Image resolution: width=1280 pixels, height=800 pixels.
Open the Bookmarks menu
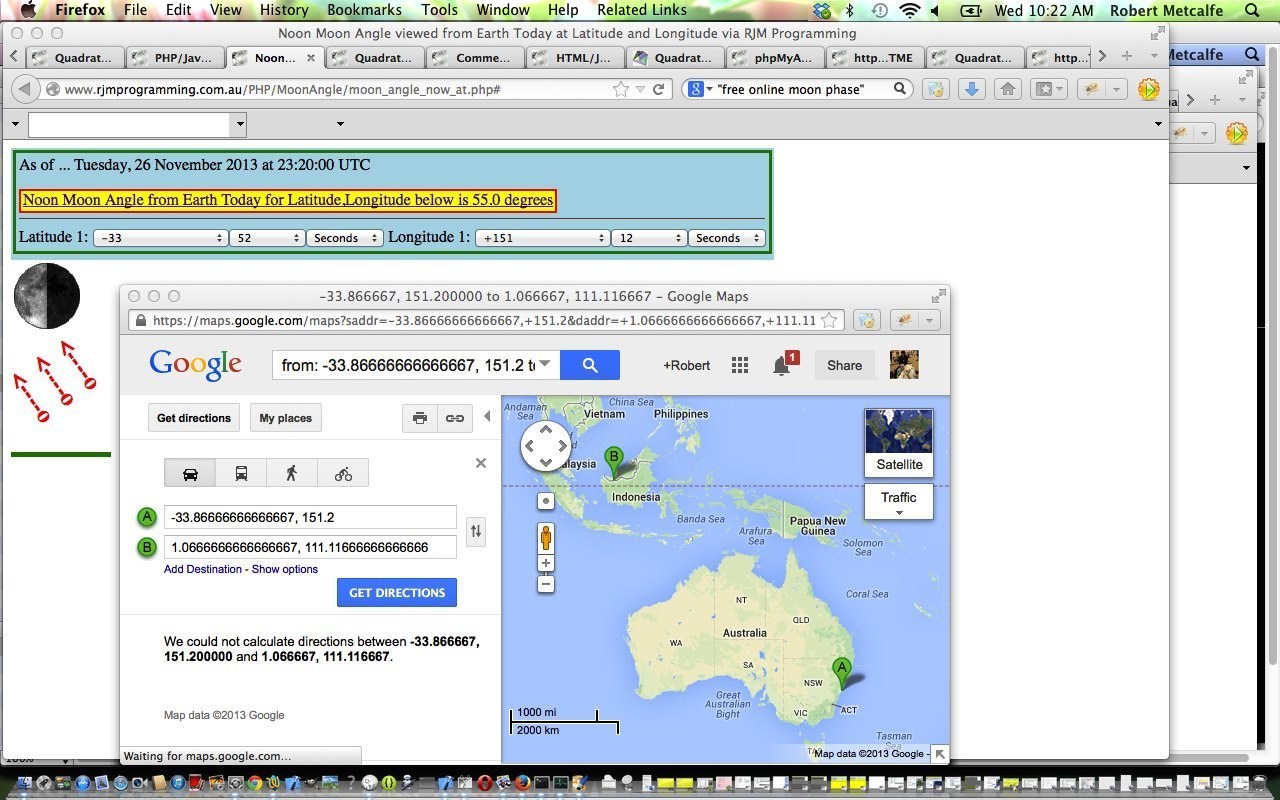tap(365, 10)
